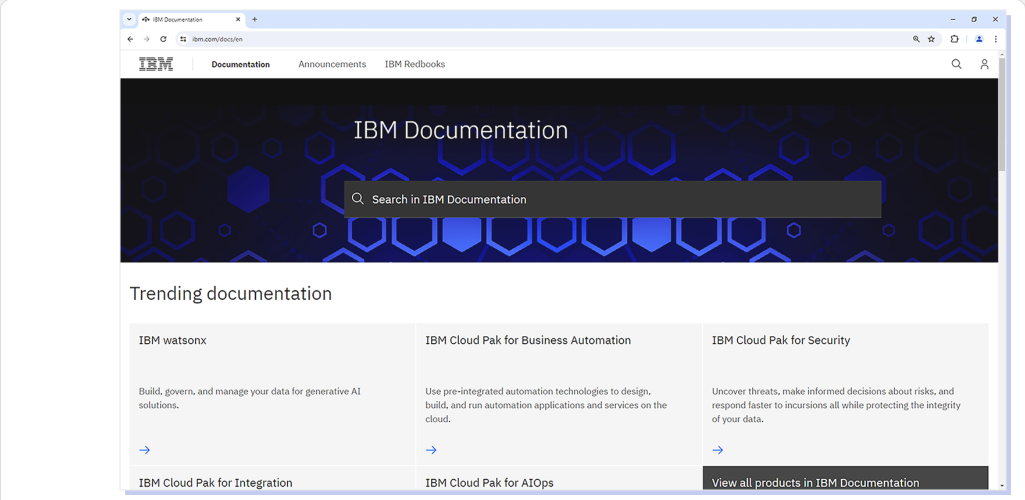Click the browser forward arrow
The image size is (1025, 500).
click(x=146, y=39)
